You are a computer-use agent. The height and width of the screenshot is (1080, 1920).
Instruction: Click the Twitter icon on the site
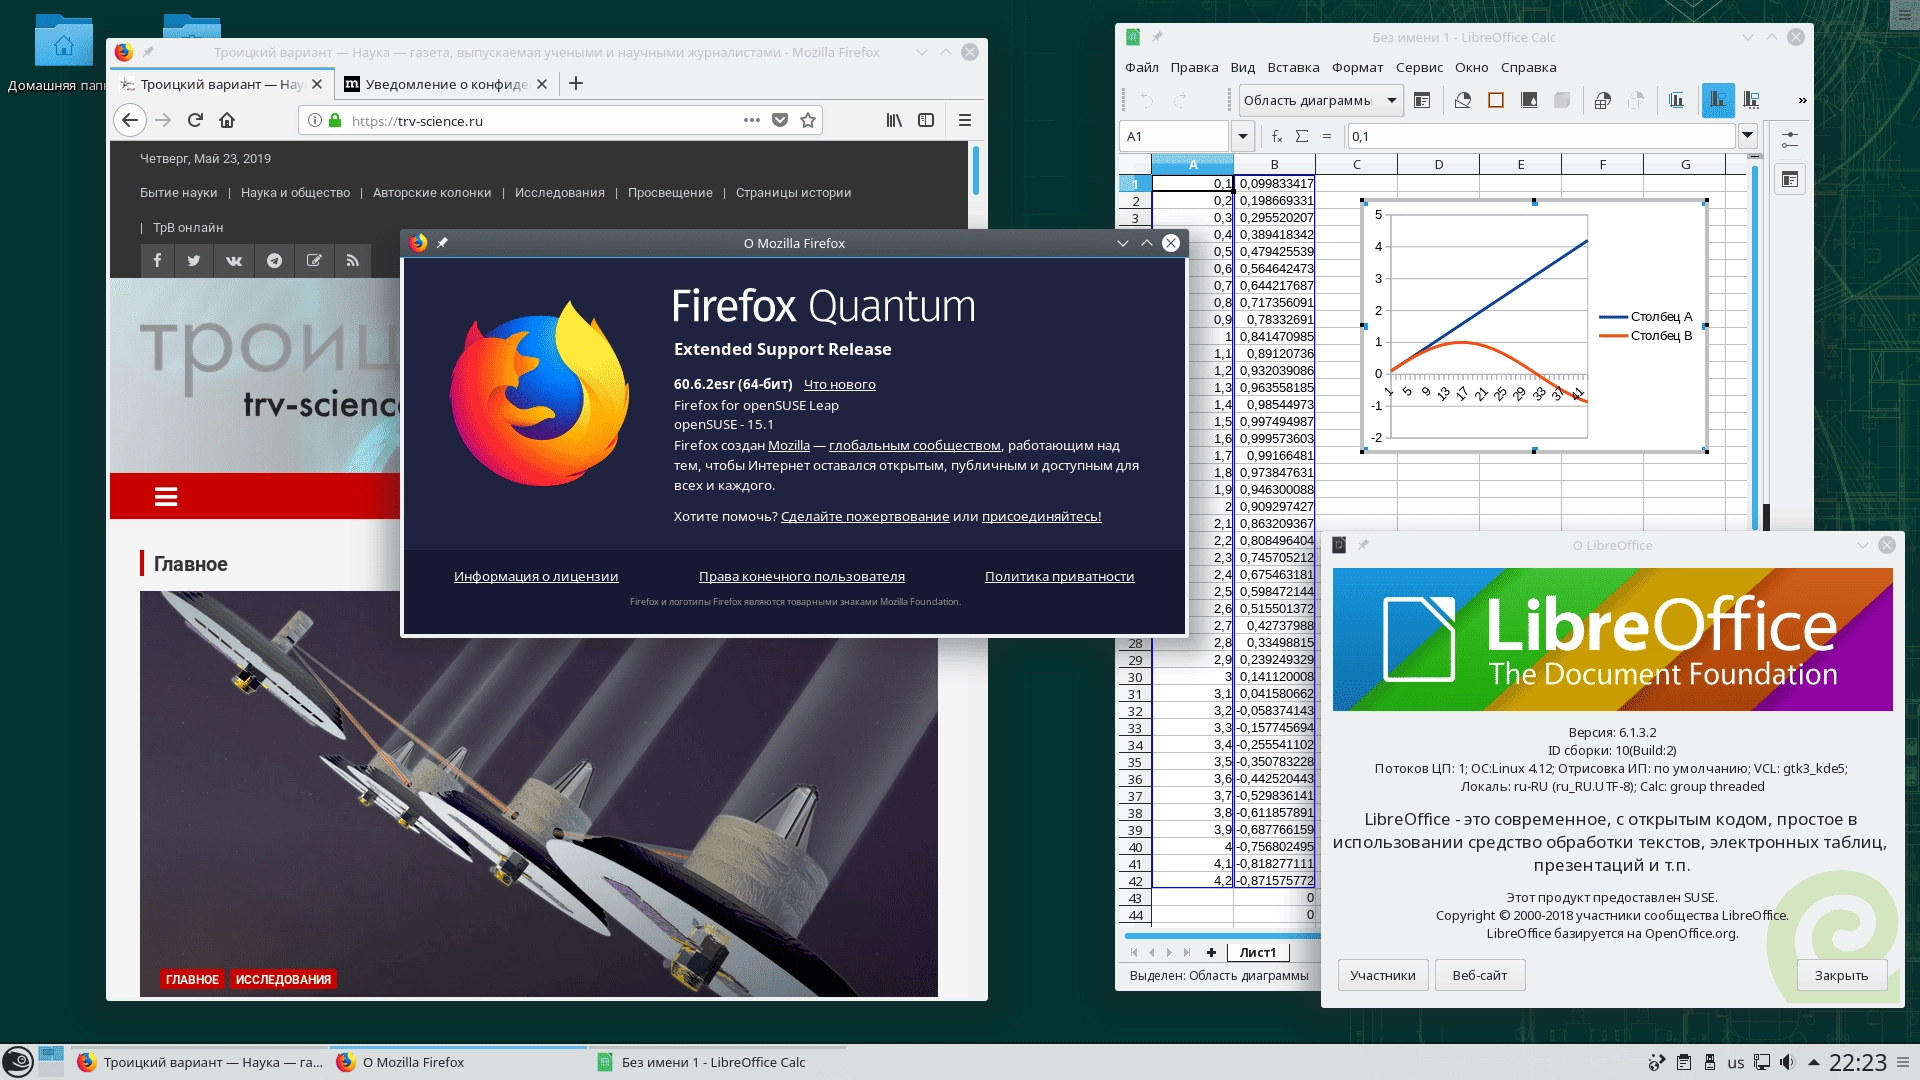[194, 260]
